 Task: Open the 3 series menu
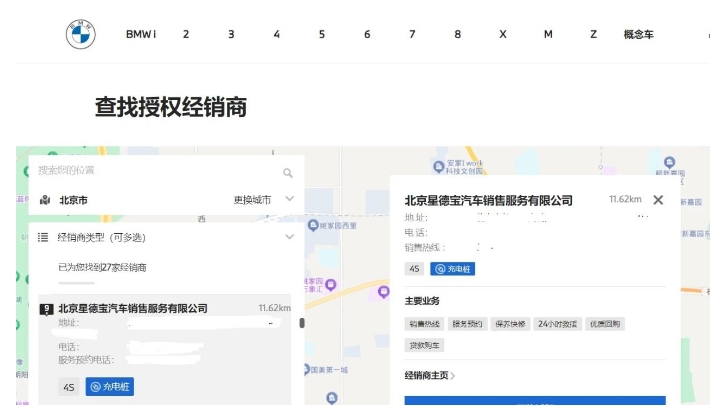point(231,34)
